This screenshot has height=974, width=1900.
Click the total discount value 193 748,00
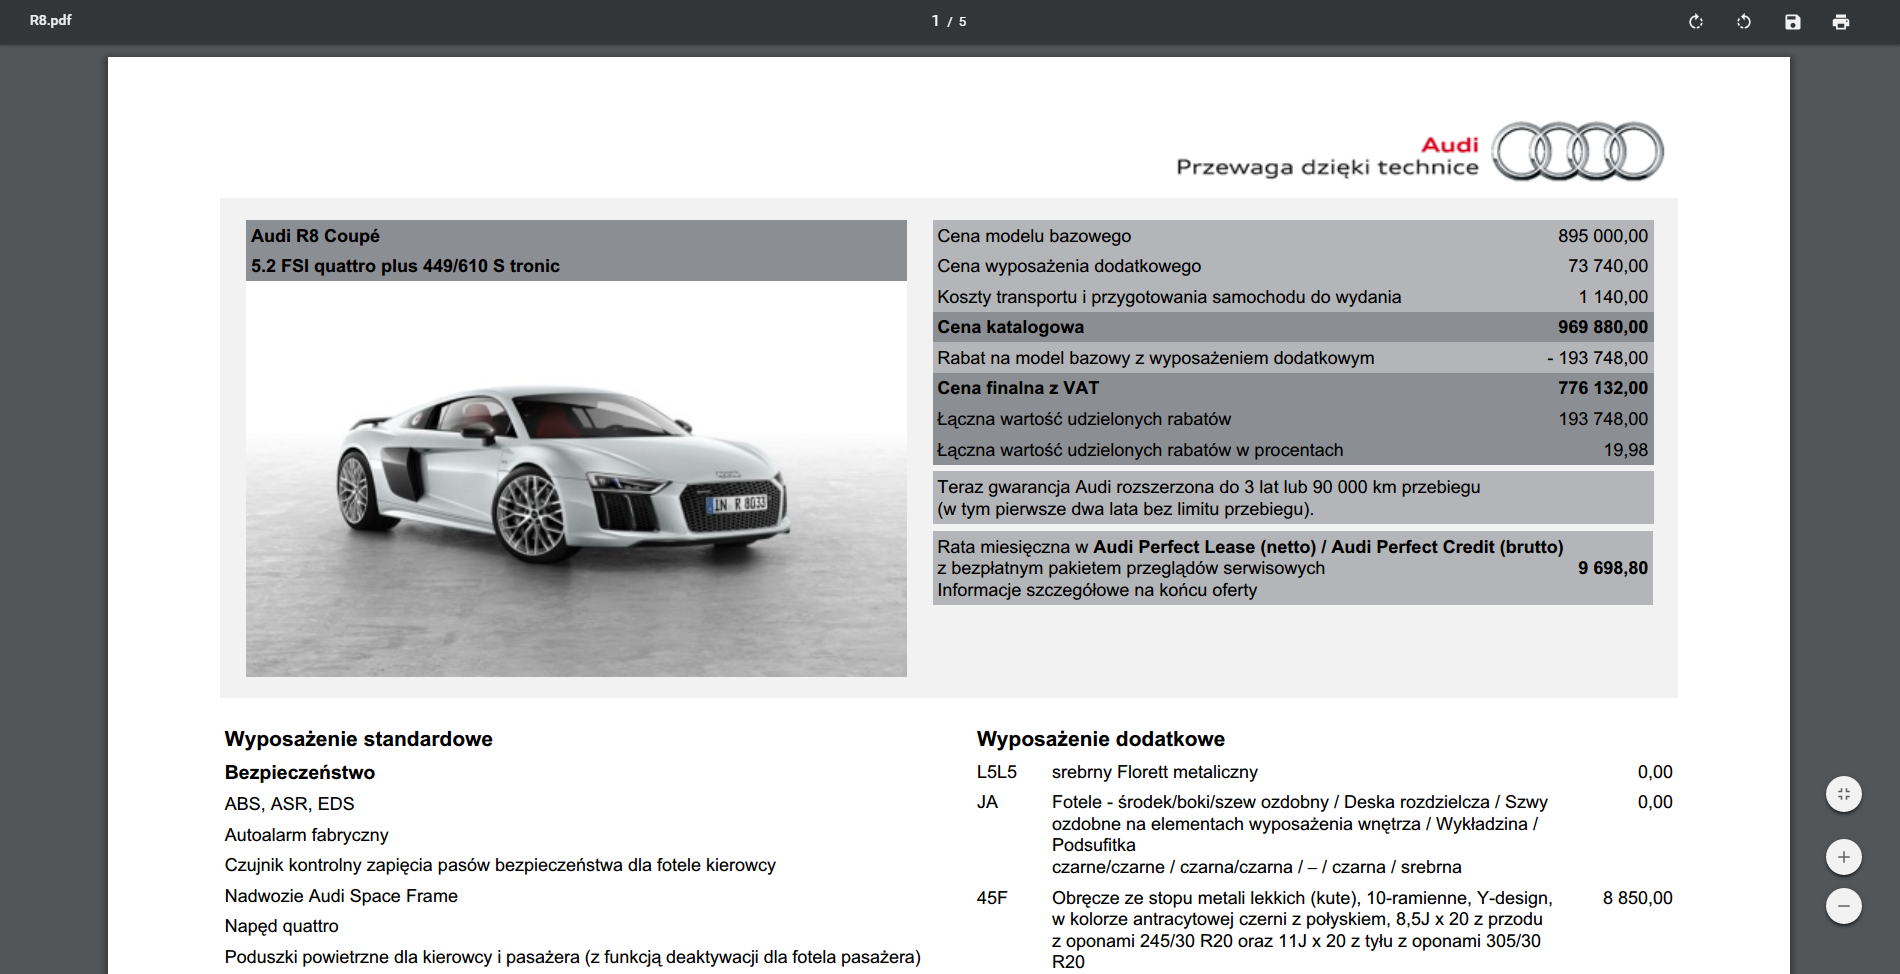click(x=1603, y=419)
